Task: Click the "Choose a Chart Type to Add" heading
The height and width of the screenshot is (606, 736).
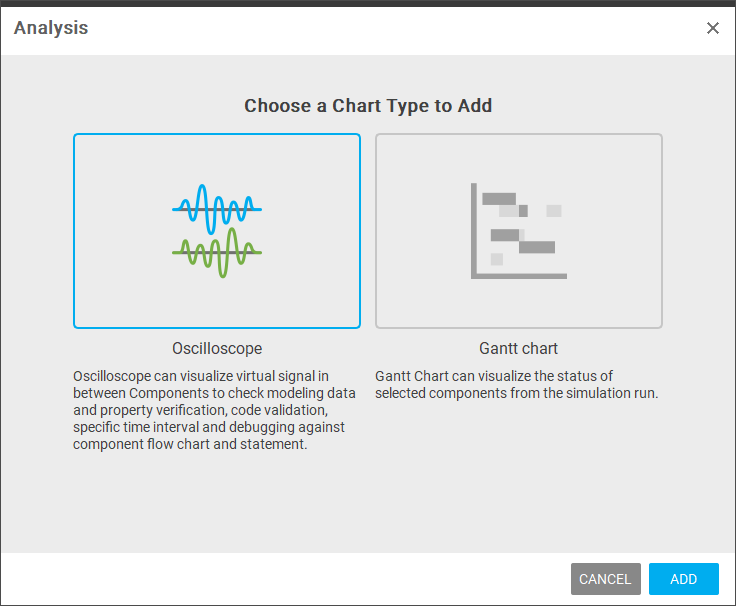Action: pos(368,106)
